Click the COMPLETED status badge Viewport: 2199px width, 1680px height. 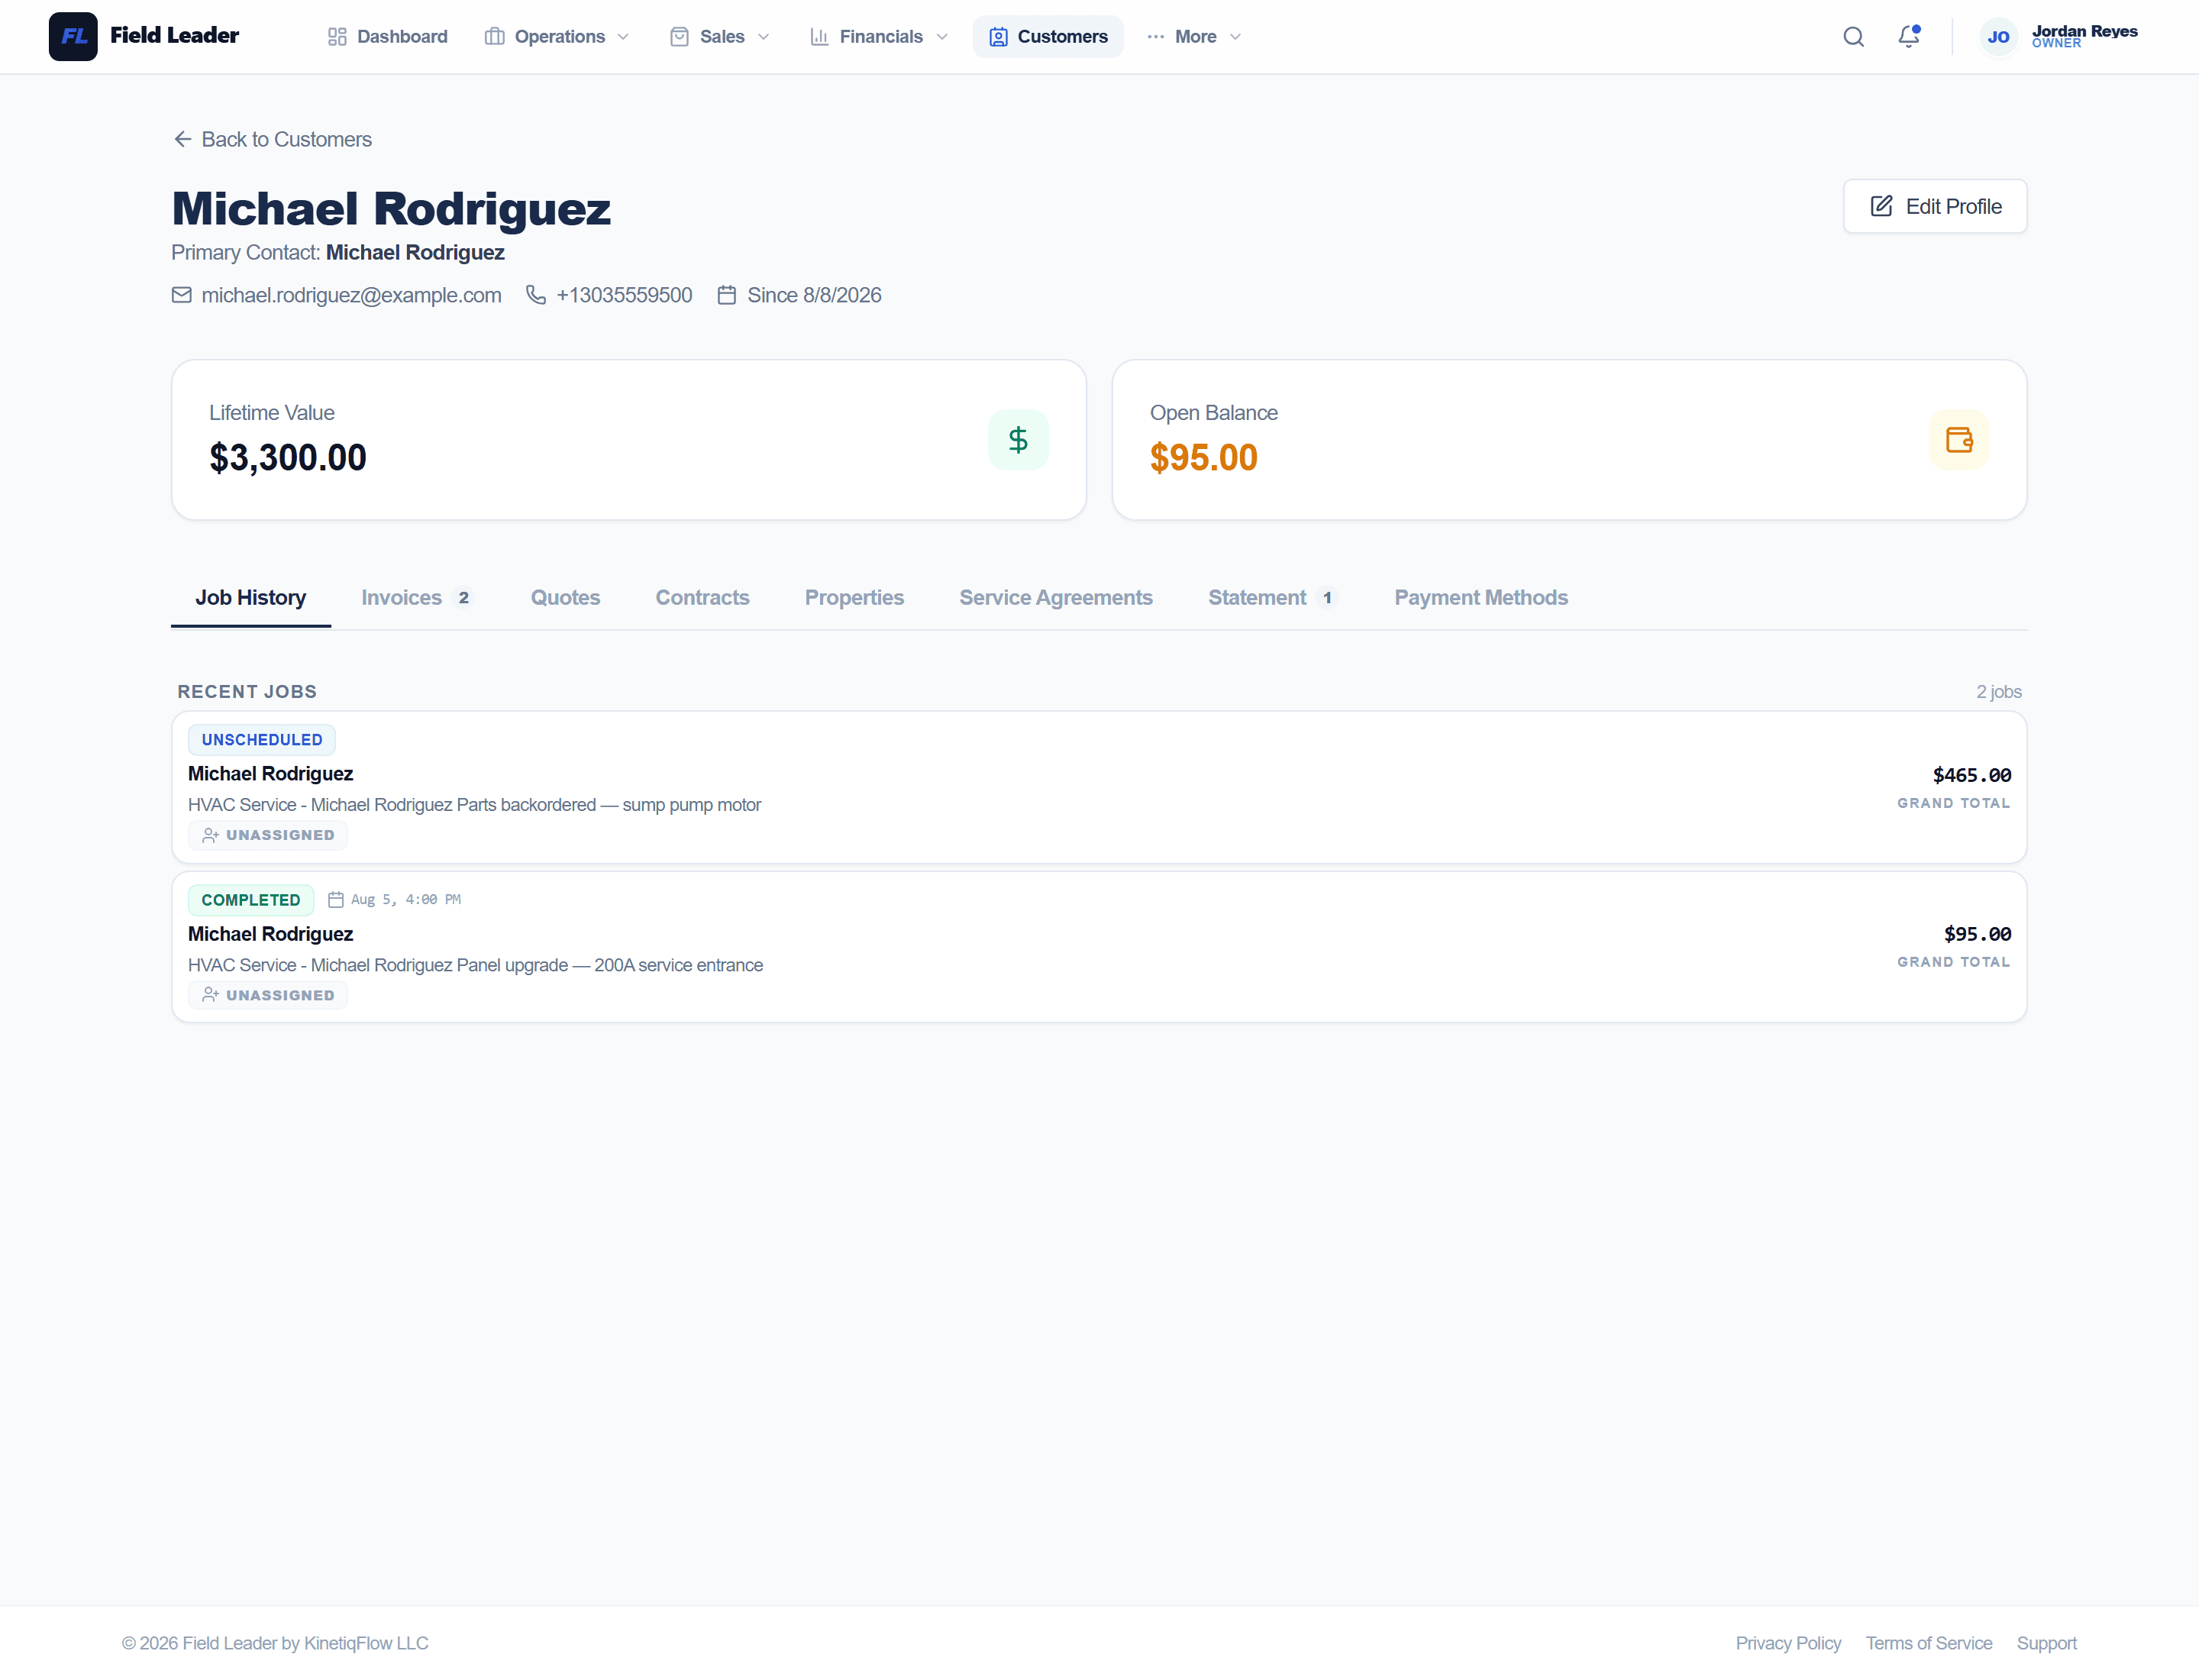251,900
